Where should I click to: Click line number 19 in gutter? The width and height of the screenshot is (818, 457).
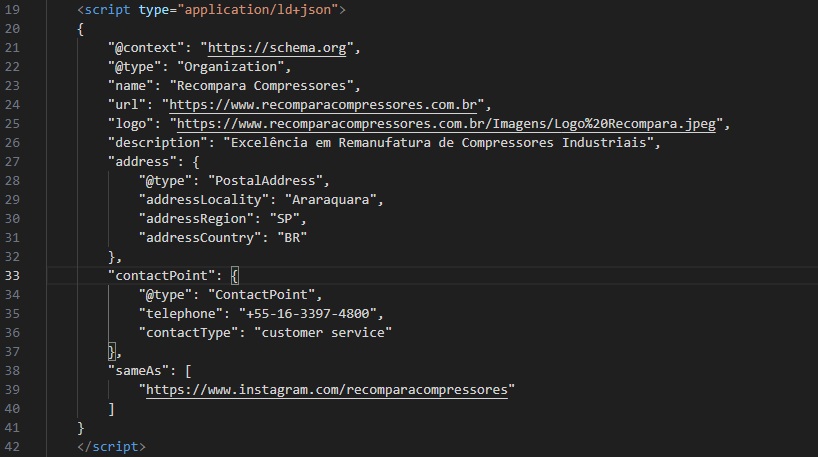click(x=12, y=9)
